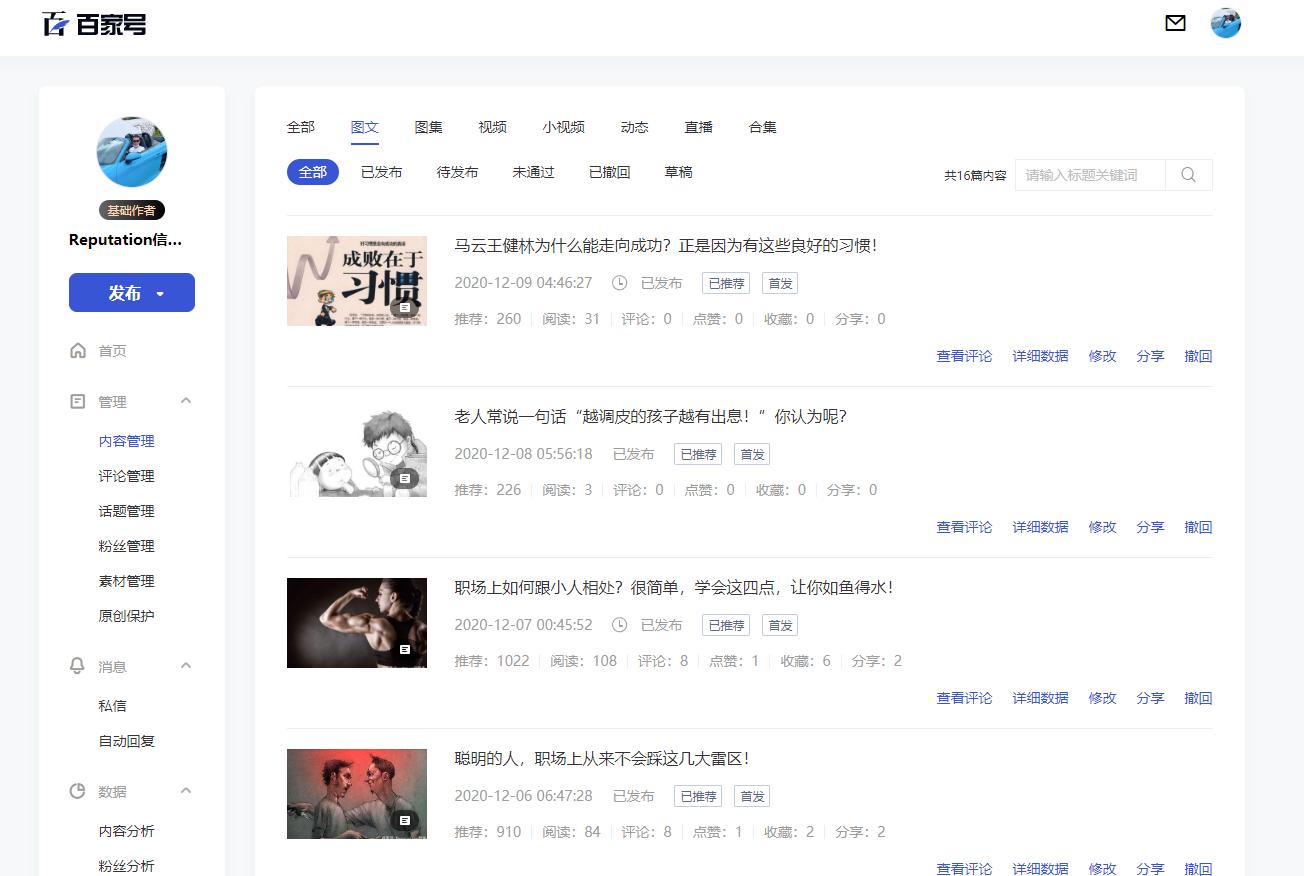Click the home icon beside 首页
Image resolution: width=1304 pixels, height=876 pixels.
click(78, 351)
